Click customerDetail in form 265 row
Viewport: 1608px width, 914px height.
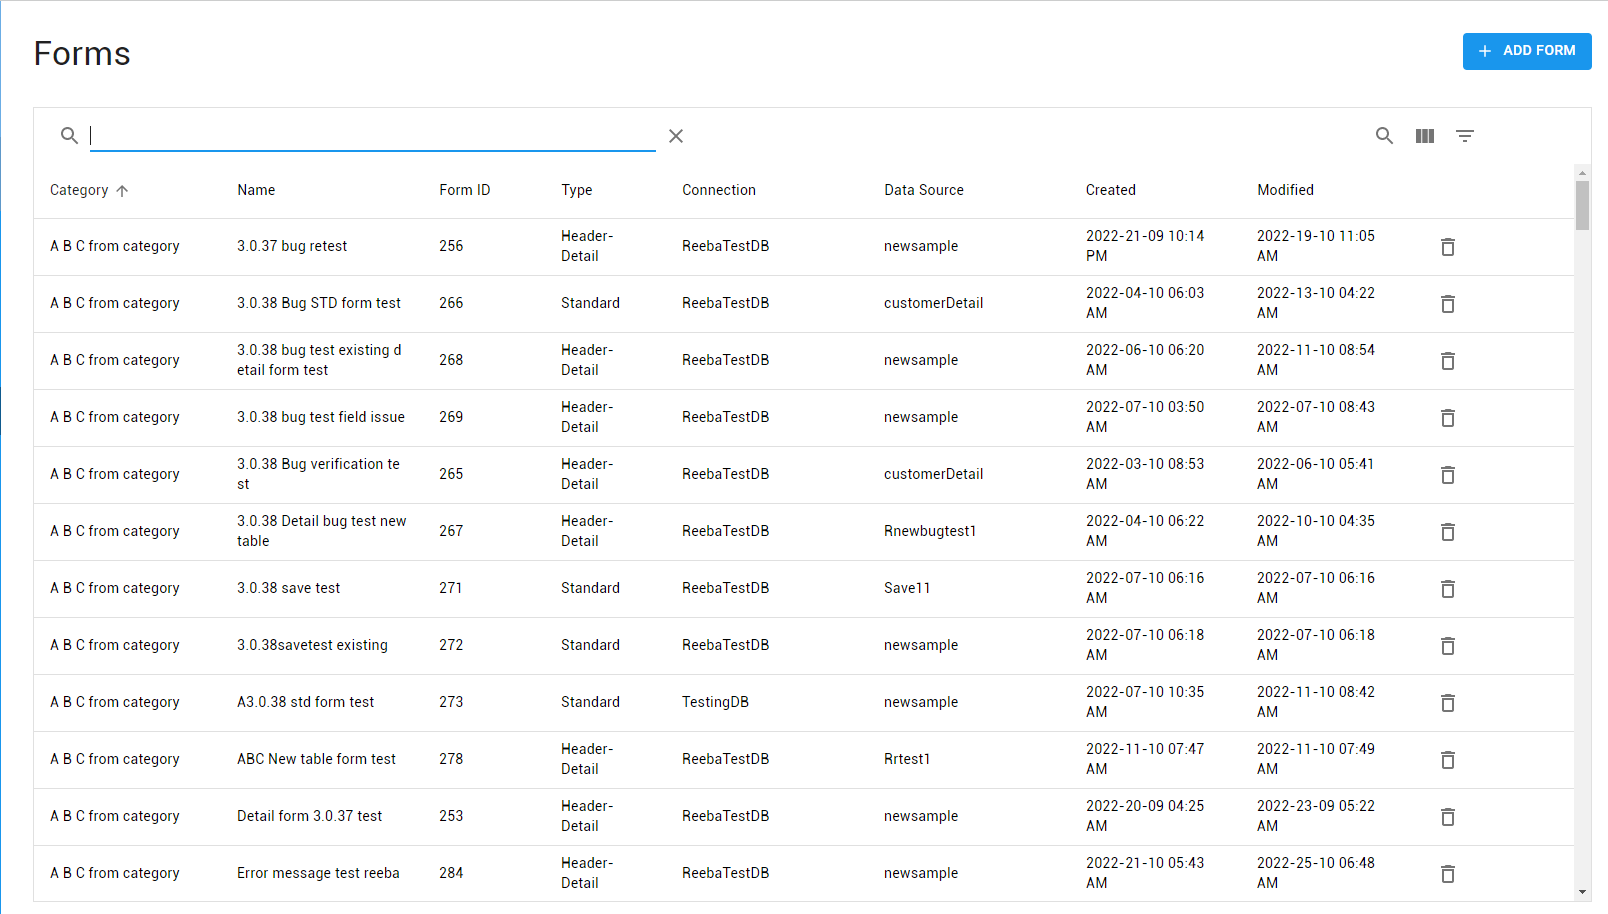[x=934, y=474]
